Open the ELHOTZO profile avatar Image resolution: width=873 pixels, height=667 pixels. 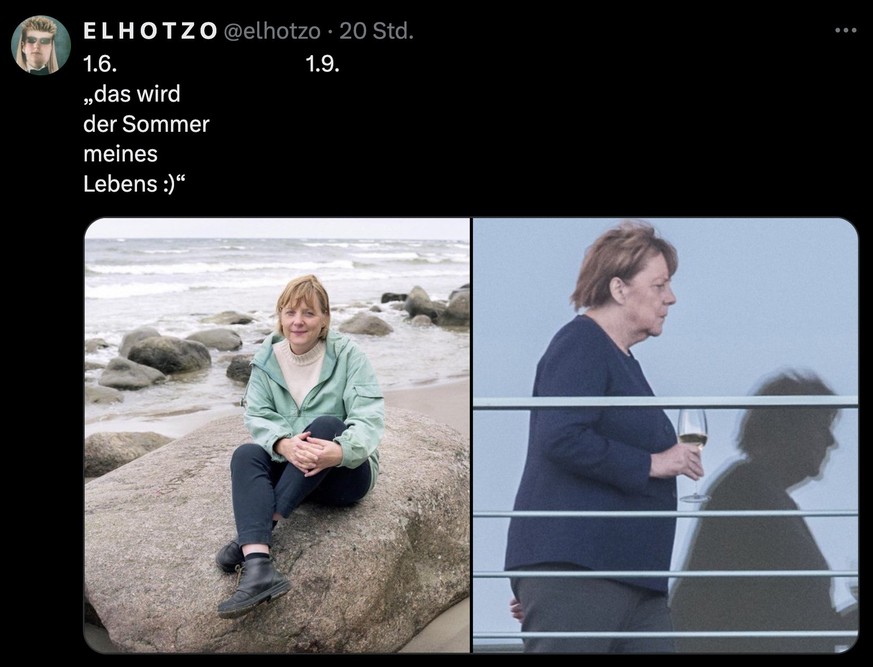pyautogui.click(x=41, y=45)
